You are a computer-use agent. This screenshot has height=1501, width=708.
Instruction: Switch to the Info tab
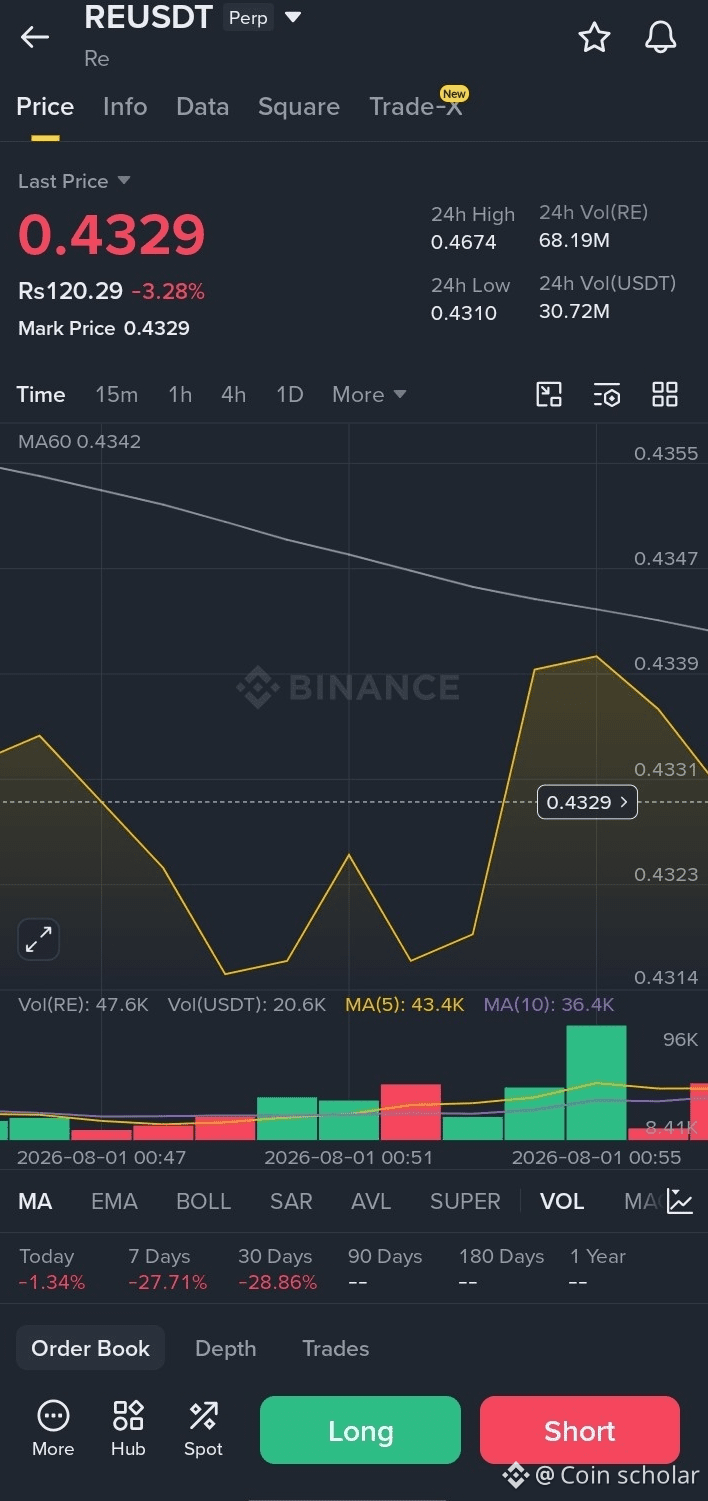pyautogui.click(x=125, y=106)
